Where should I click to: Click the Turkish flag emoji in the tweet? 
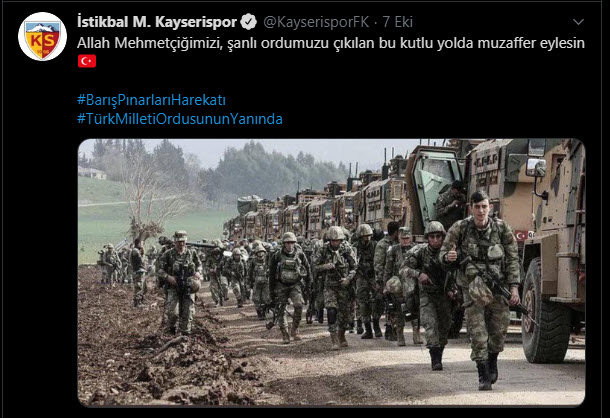[87, 61]
